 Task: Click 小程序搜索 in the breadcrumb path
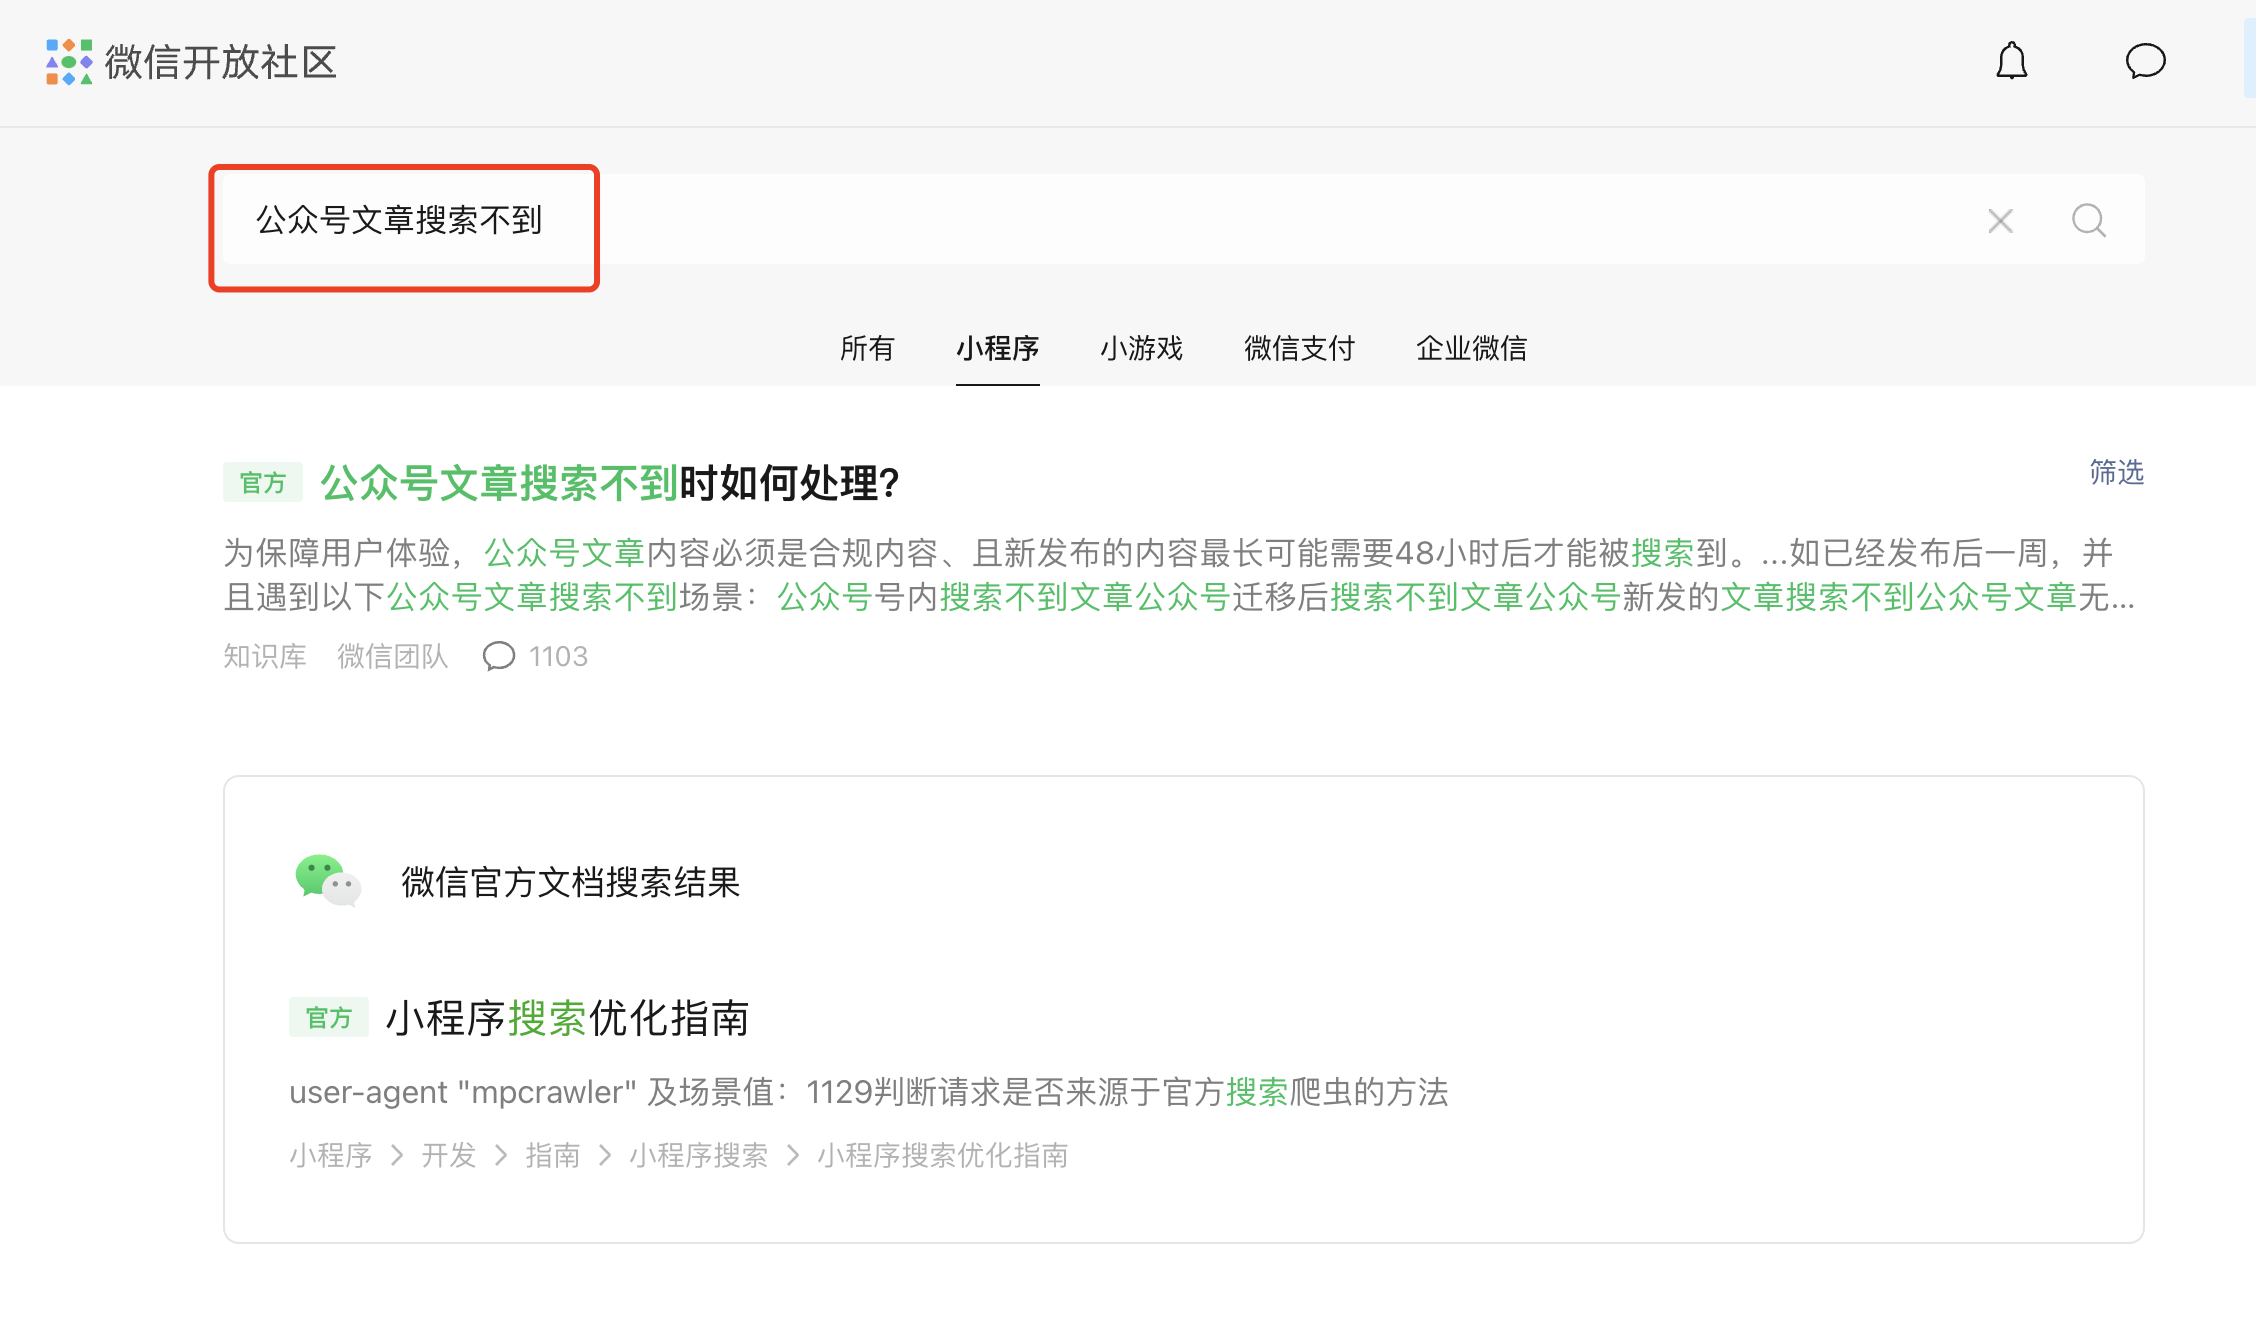[x=698, y=1156]
